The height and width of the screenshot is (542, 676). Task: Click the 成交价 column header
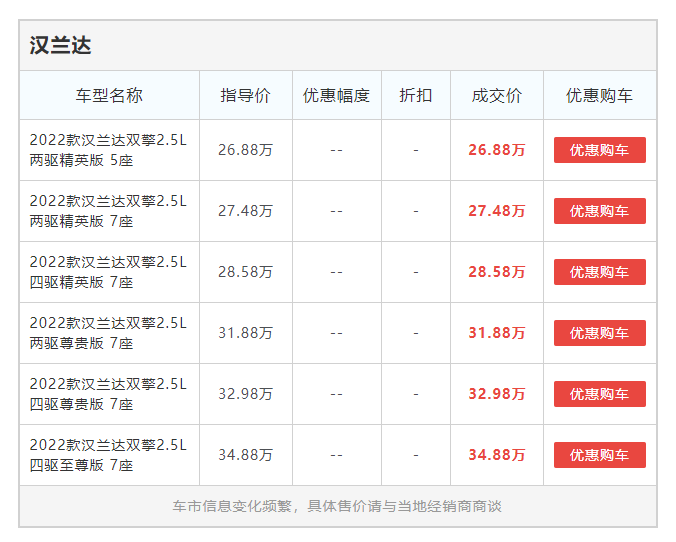click(497, 95)
